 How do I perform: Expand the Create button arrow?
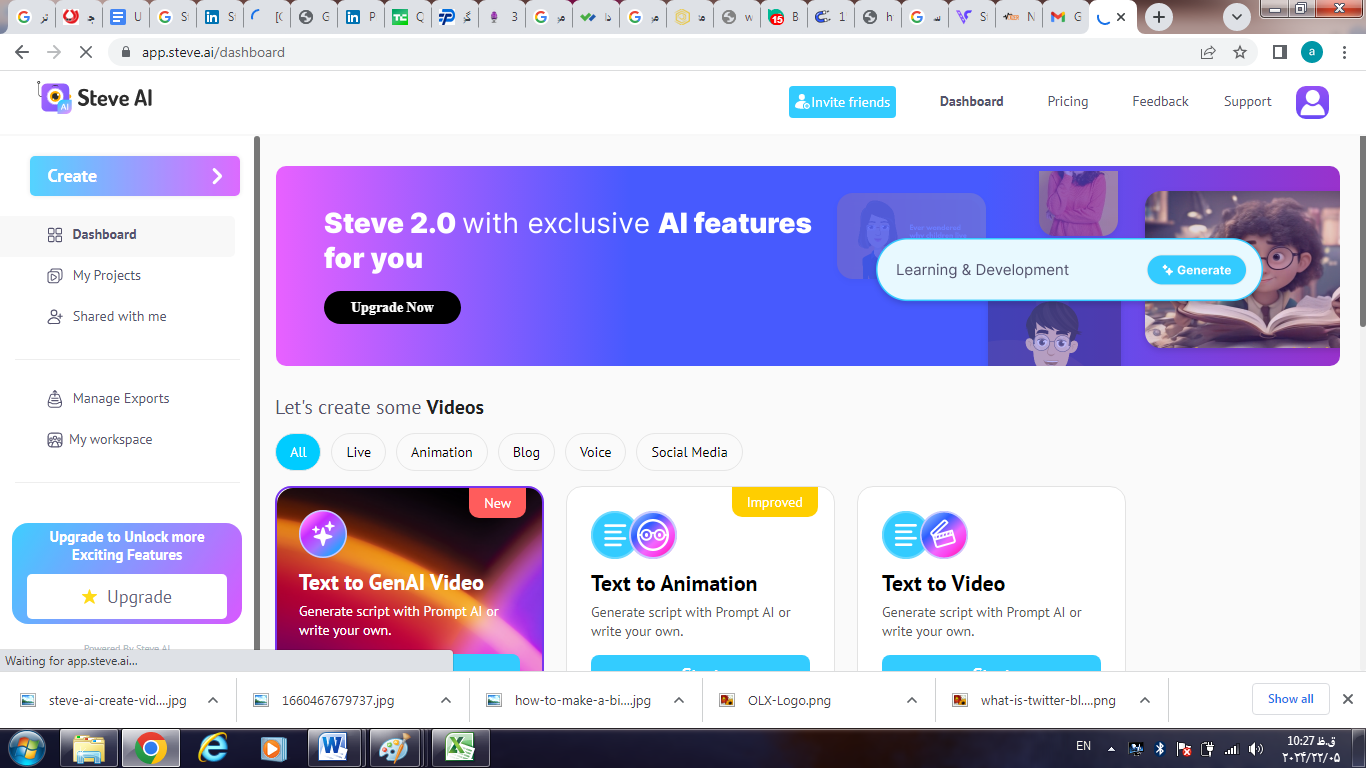(x=217, y=176)
